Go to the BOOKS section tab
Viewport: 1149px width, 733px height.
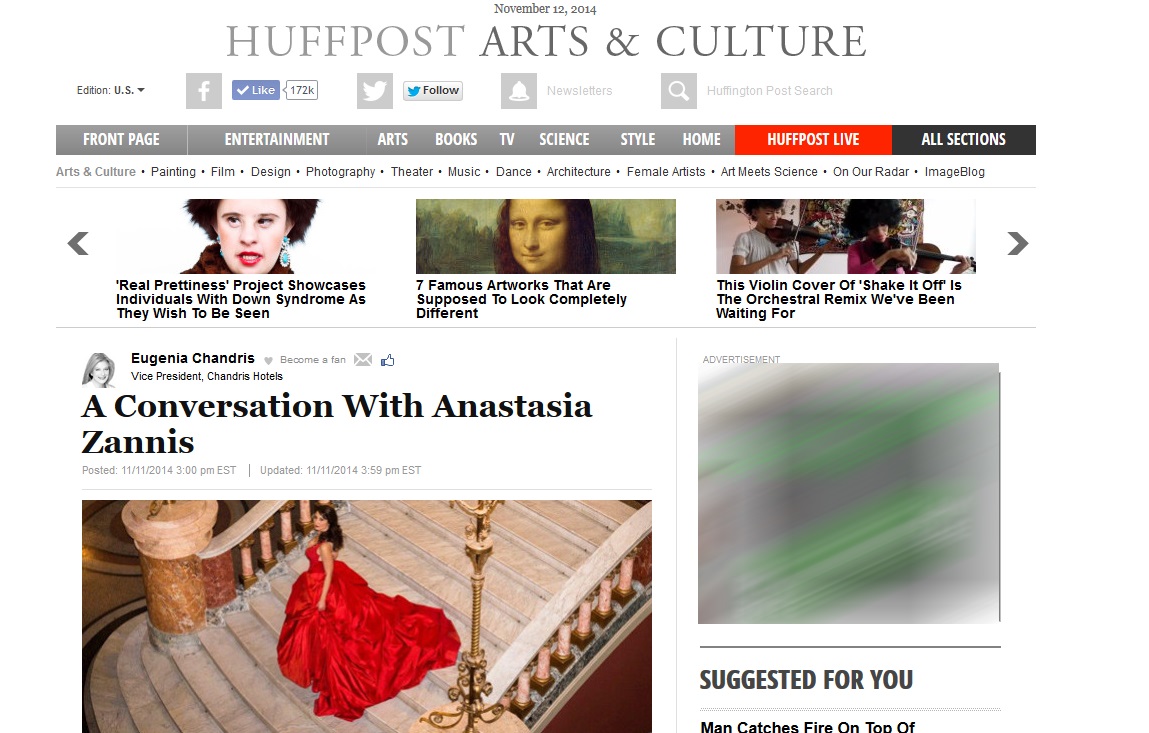456,139
